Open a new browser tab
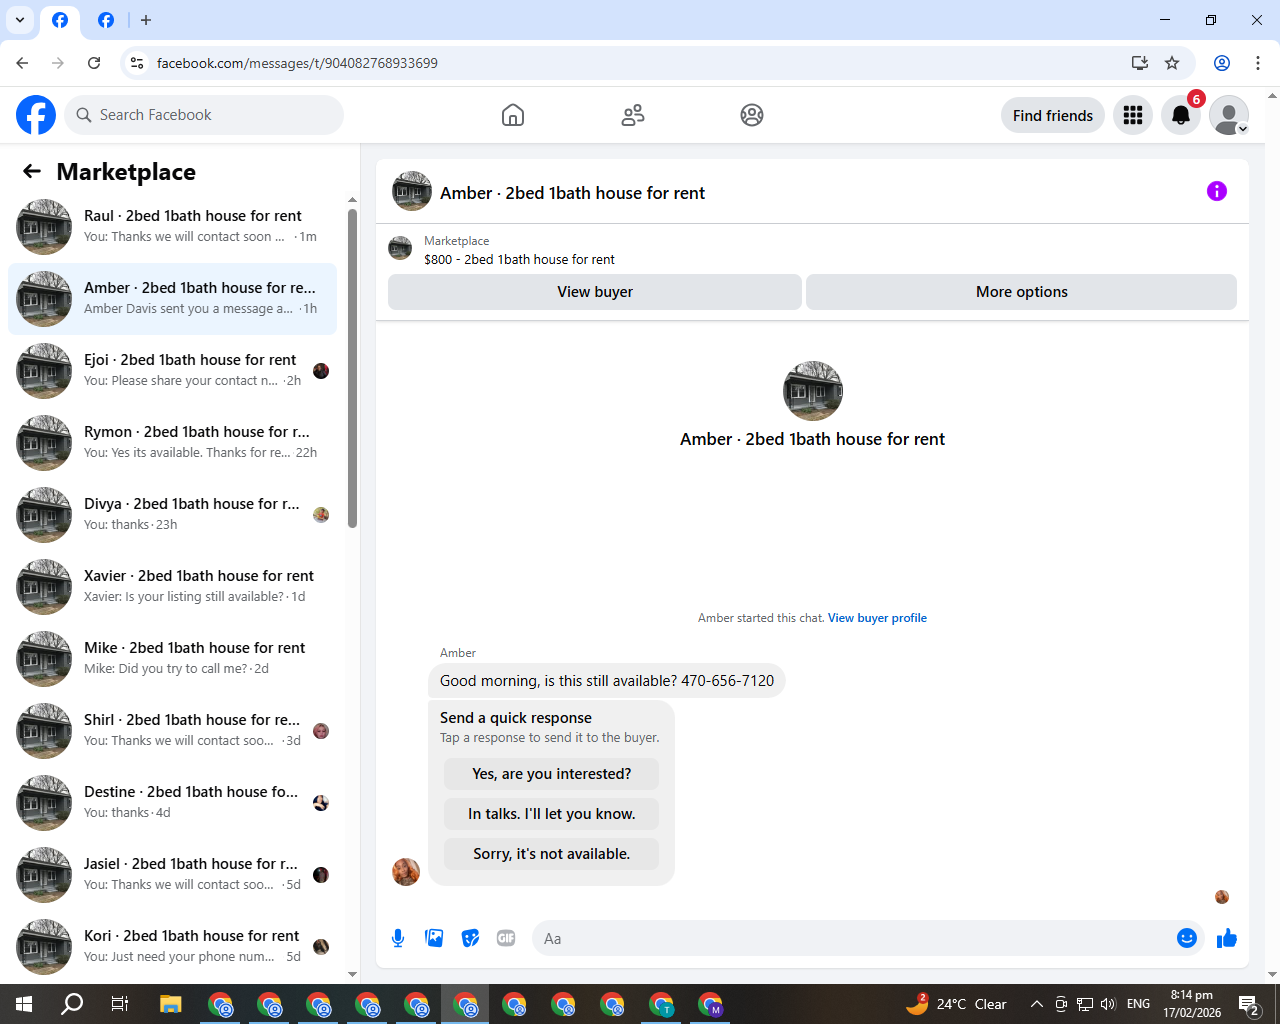Screen dimensions: 1280x1024 (146, 20)
